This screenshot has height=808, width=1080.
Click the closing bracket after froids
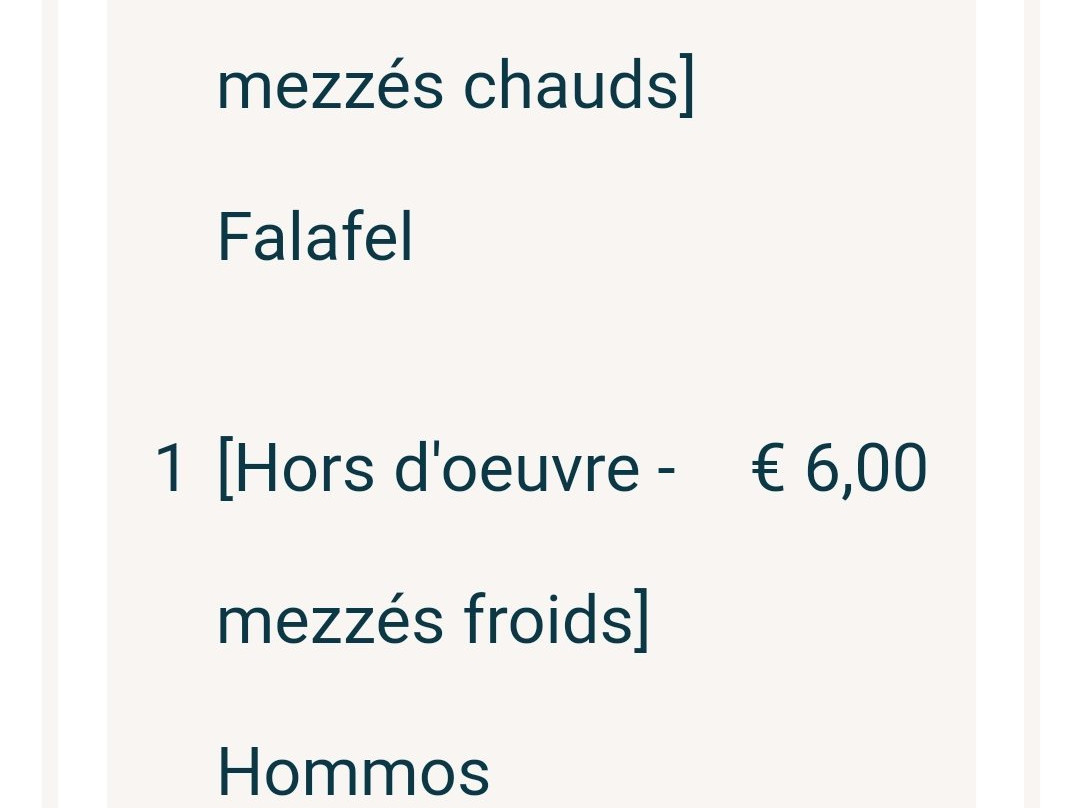(641, 620)
